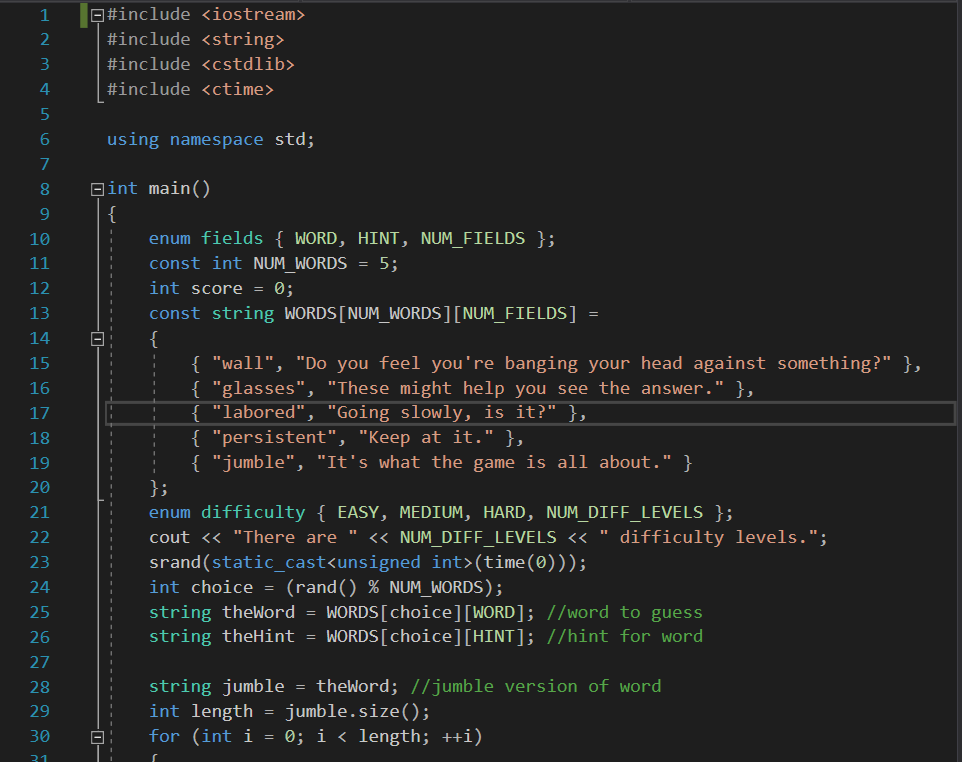Collapse the WORDS array initializer at line 14
This screenshot has height=762, width=962.
pyautogui.click(x=97, y=339)
